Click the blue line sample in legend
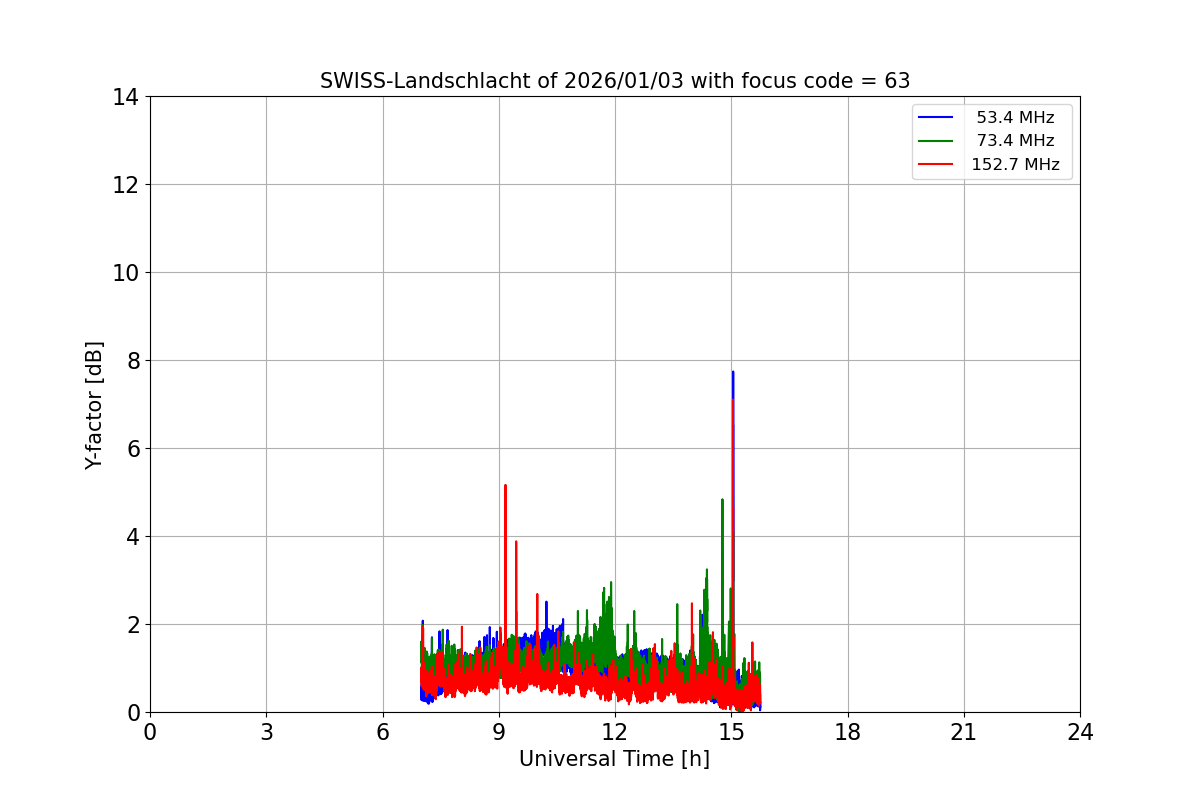 (936, 118)
